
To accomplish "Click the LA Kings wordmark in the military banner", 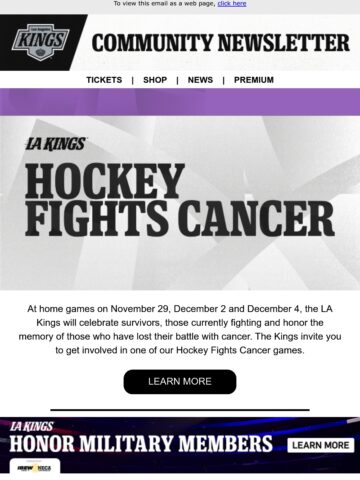I will [31, 426].
